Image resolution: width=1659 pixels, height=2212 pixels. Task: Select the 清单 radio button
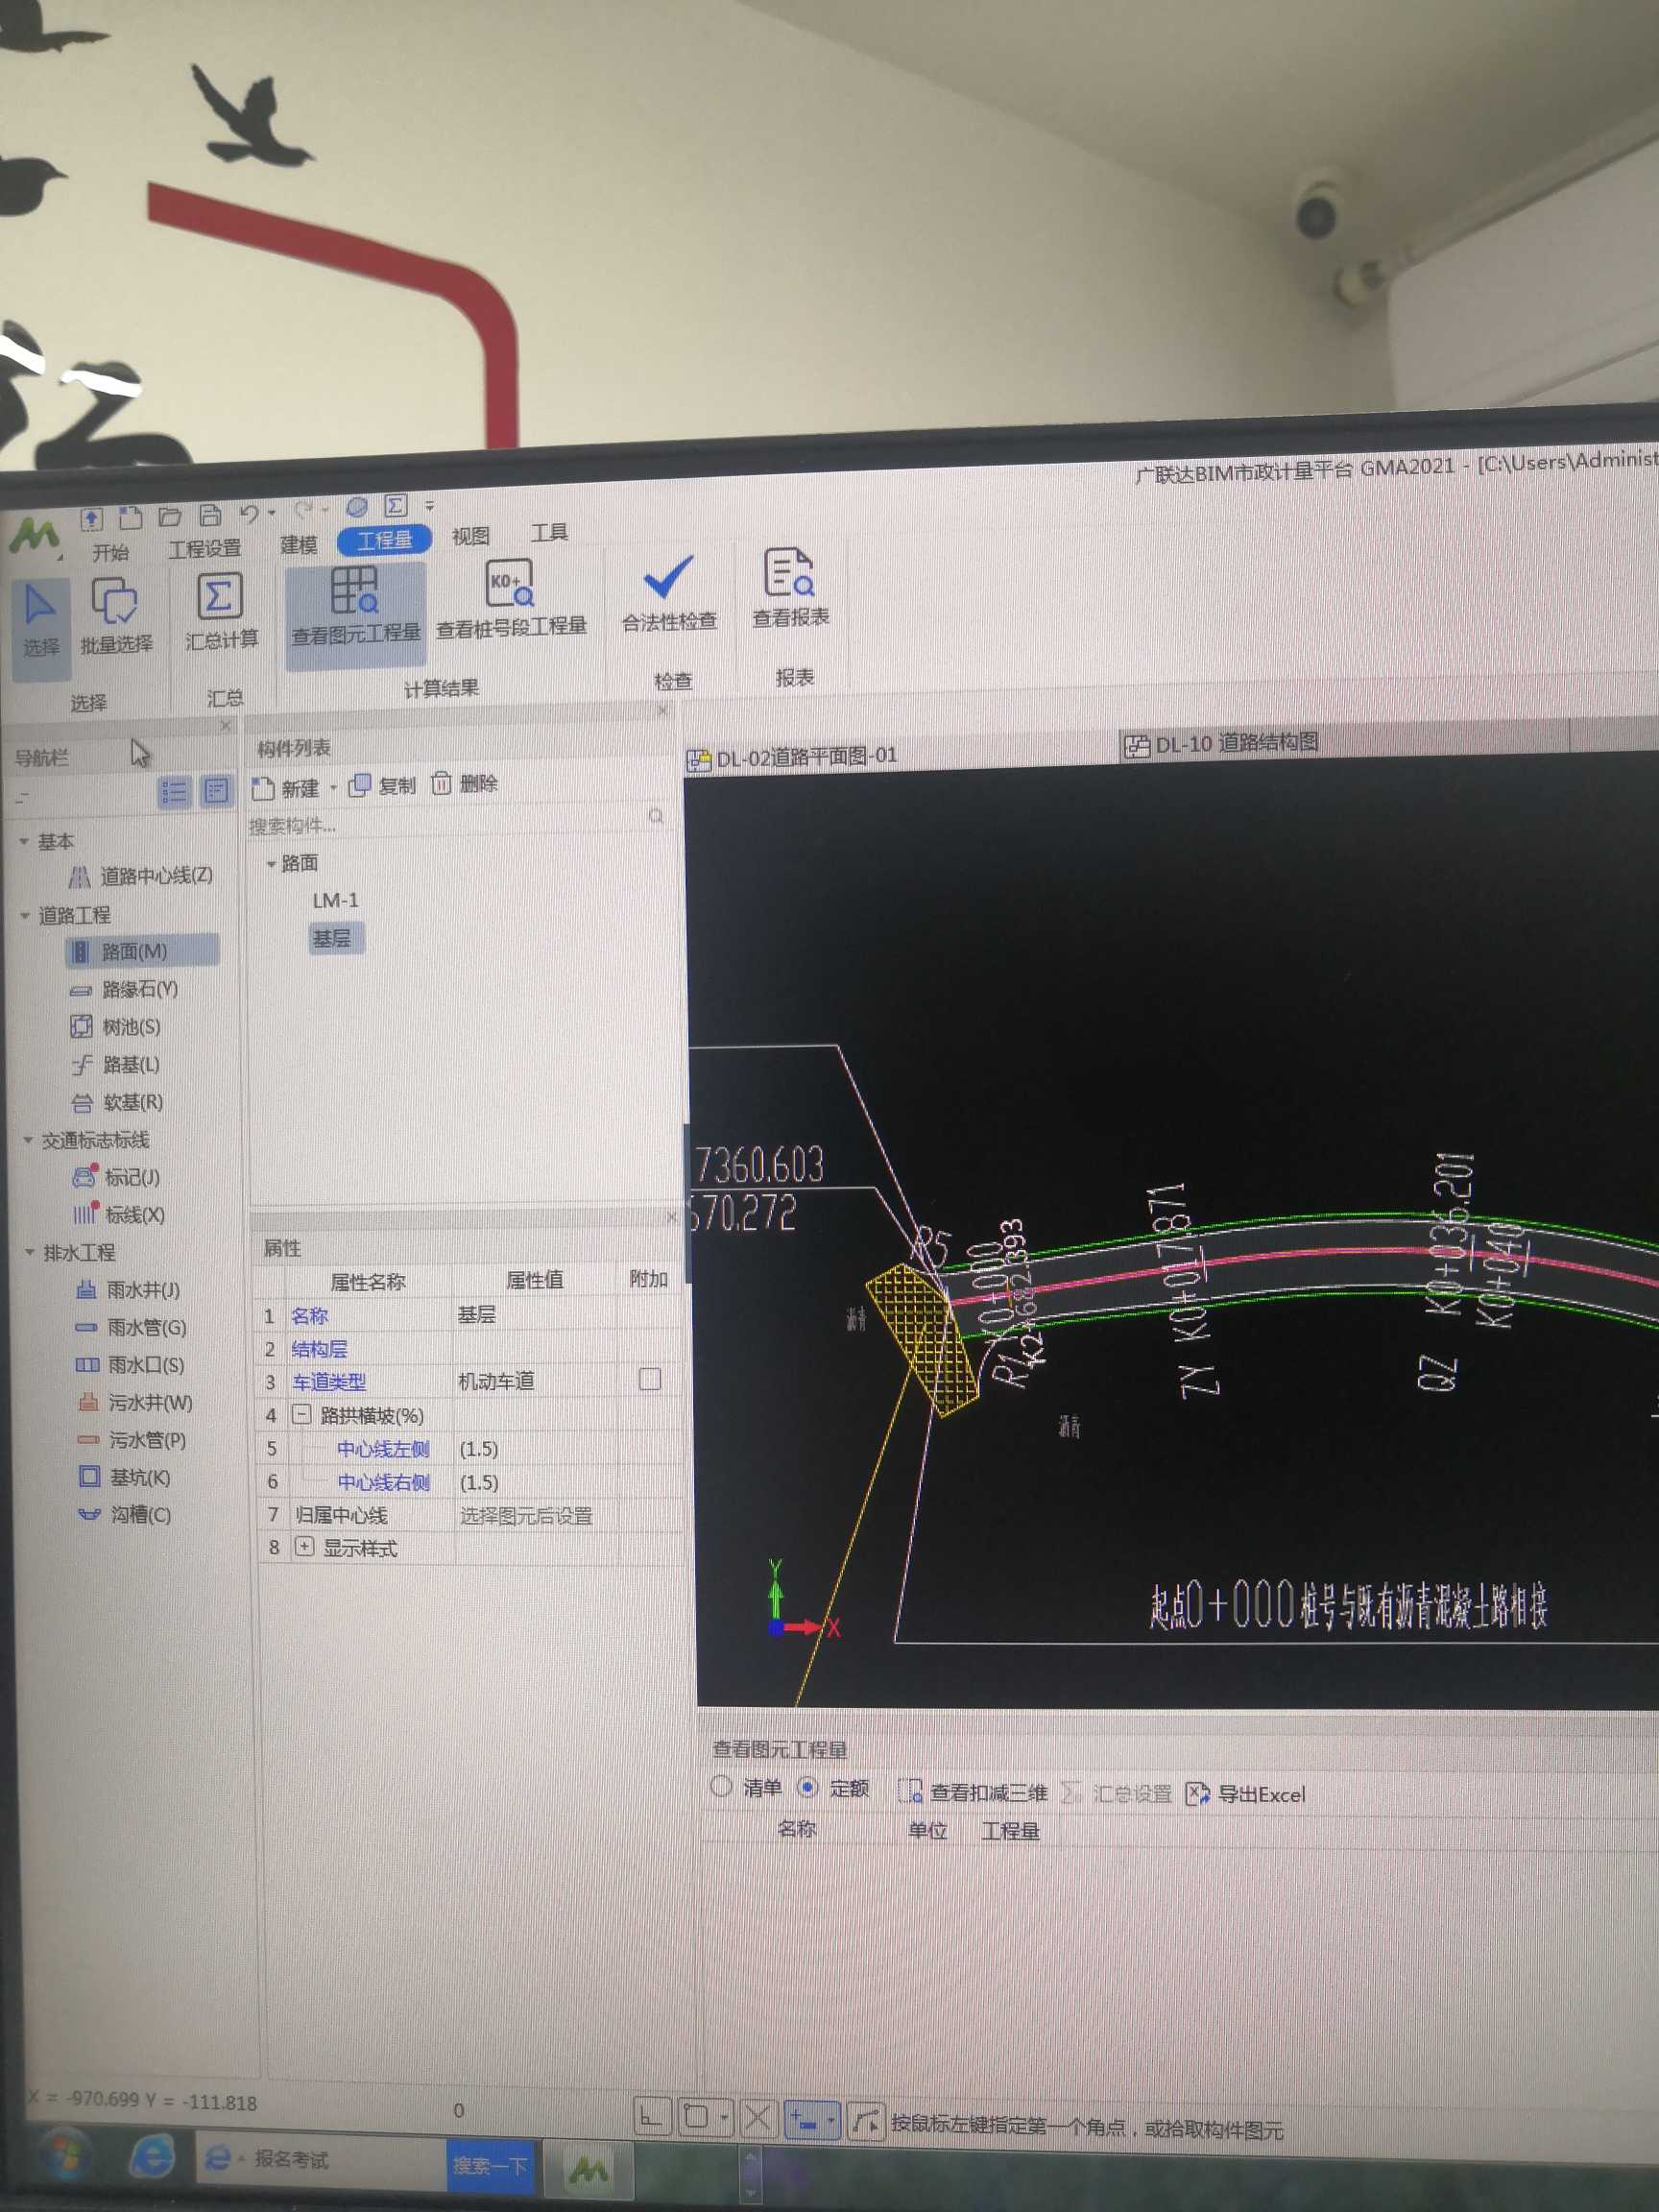point(720,1787)
